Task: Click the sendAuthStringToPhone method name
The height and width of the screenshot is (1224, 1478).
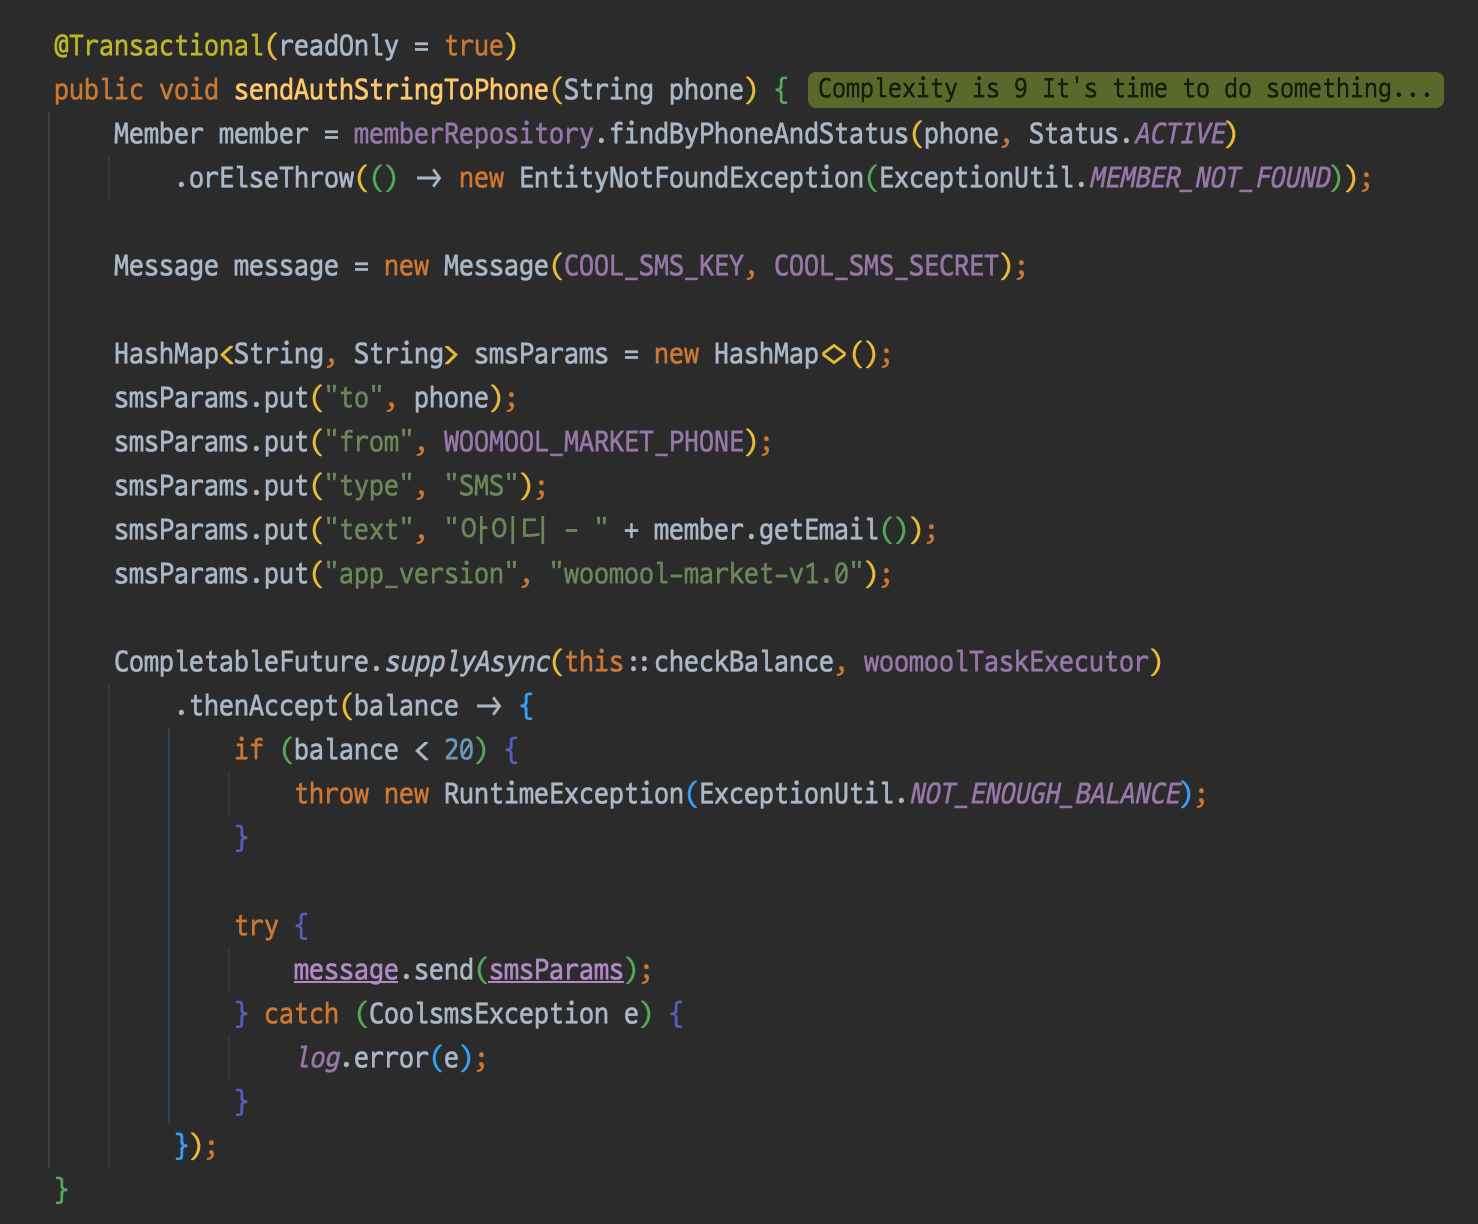Action: pos(391,90)
